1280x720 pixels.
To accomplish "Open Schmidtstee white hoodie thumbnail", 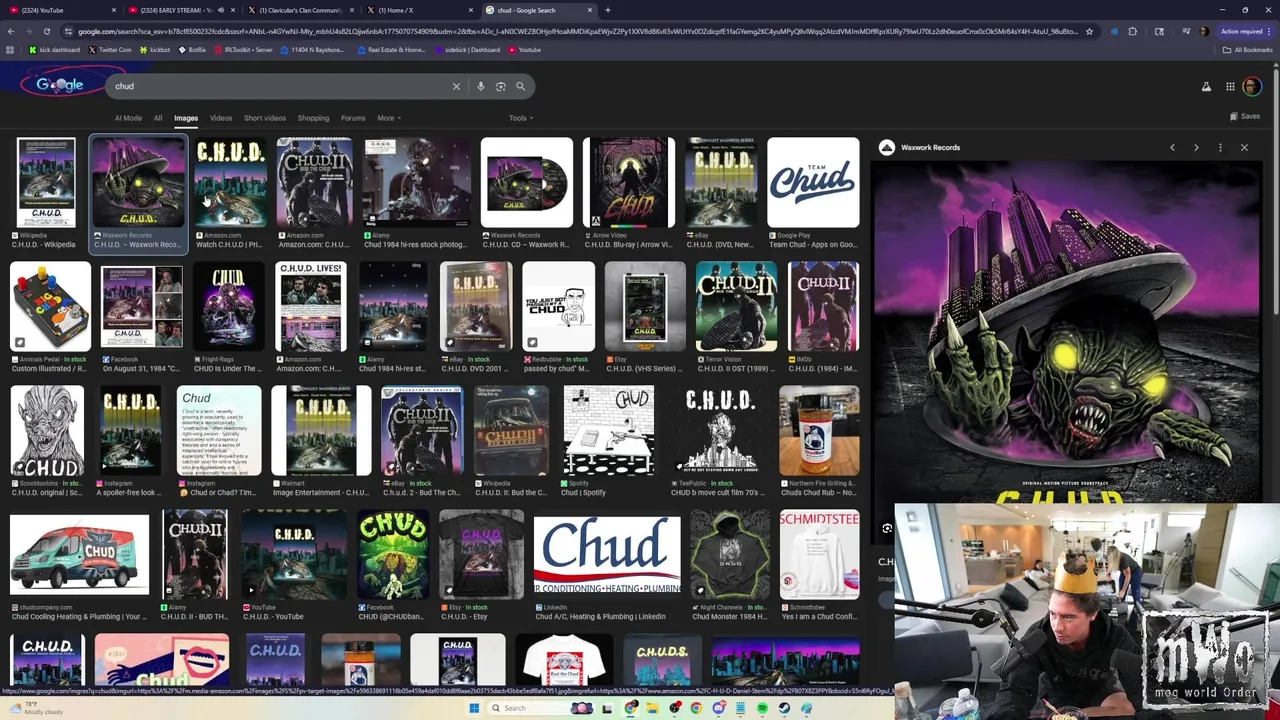I will pos(819,555).
